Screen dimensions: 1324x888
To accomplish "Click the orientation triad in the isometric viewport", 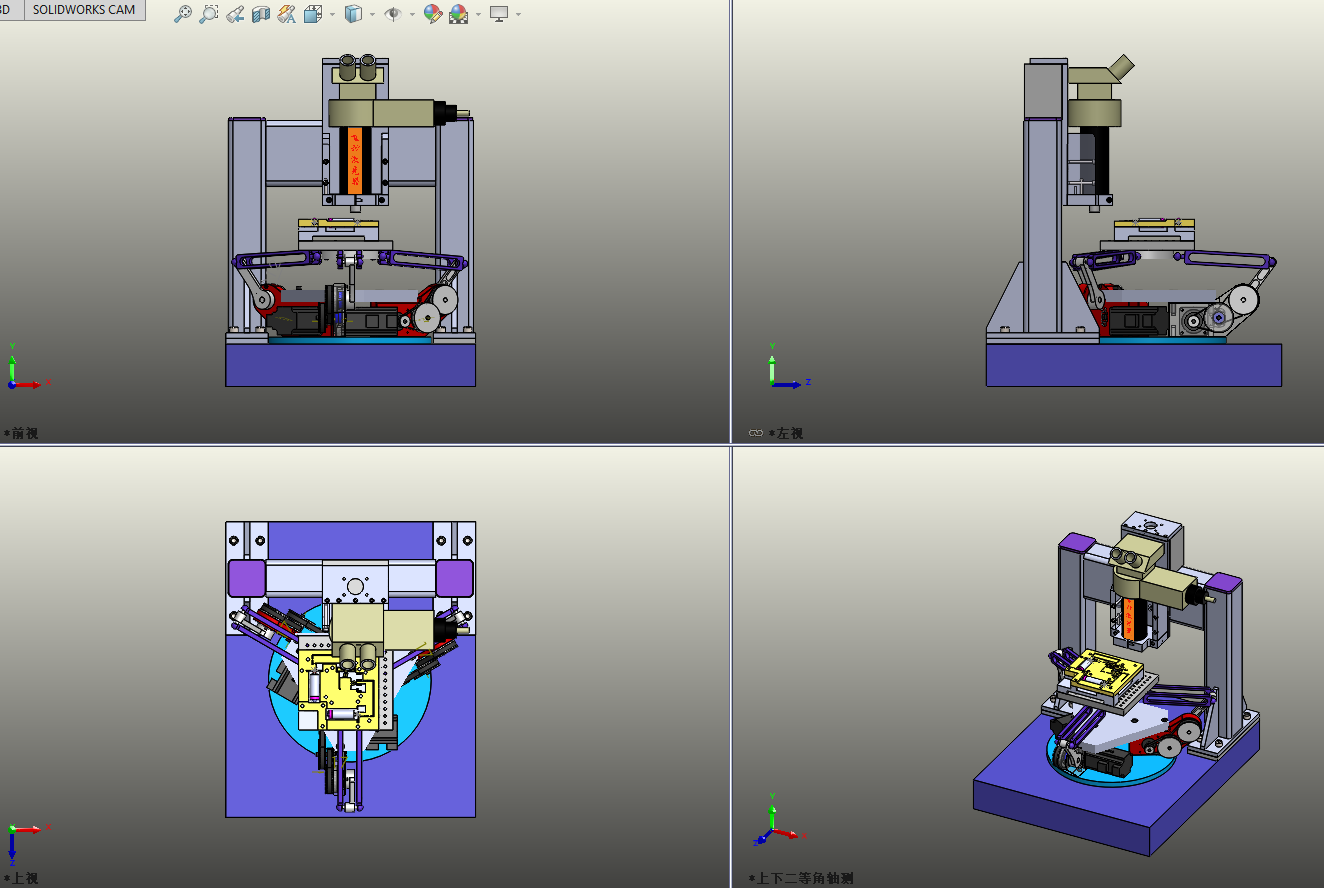I will pyautogui.click(x=778, y=818).
